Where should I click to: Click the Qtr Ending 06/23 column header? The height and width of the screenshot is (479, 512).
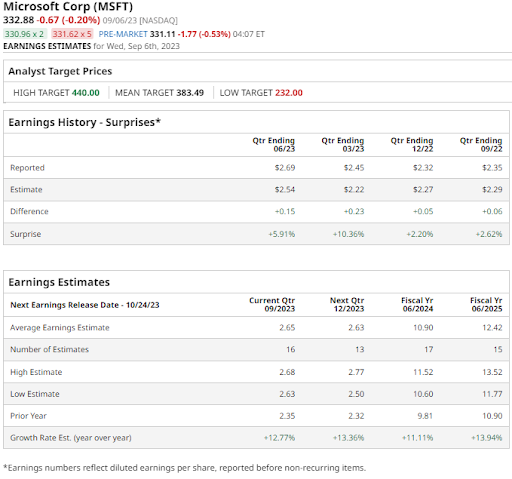tap(274, 145)
